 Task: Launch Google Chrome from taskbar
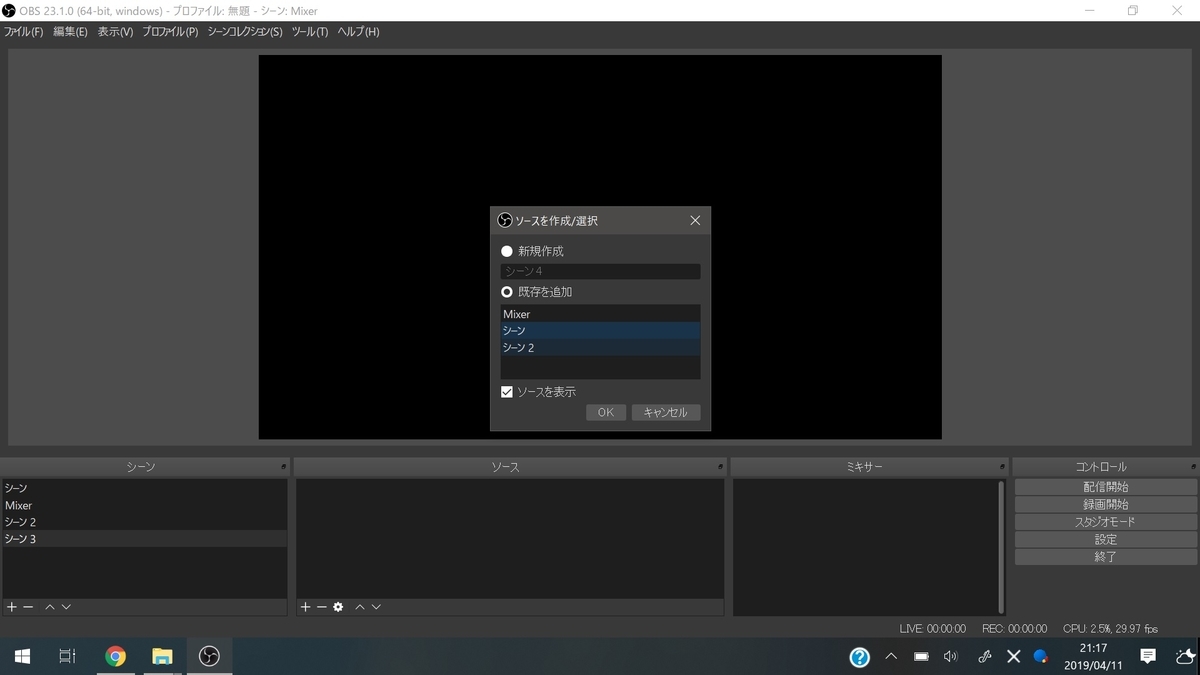click(116, 656)
